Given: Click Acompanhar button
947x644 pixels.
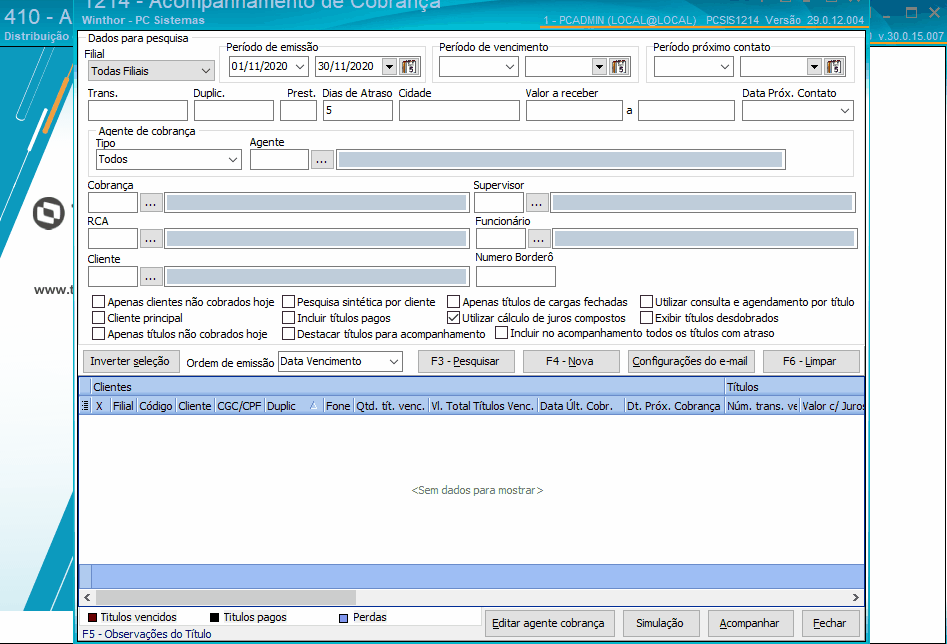Looking at the screenshot, I should tap(750, 623).
